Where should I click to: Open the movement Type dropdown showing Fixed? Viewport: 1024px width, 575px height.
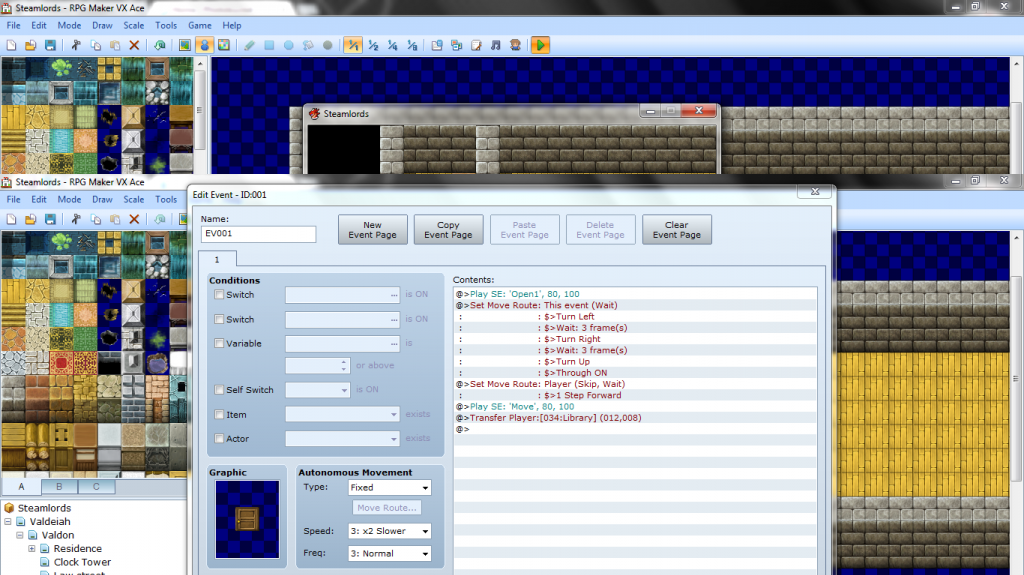coord(389,487)
